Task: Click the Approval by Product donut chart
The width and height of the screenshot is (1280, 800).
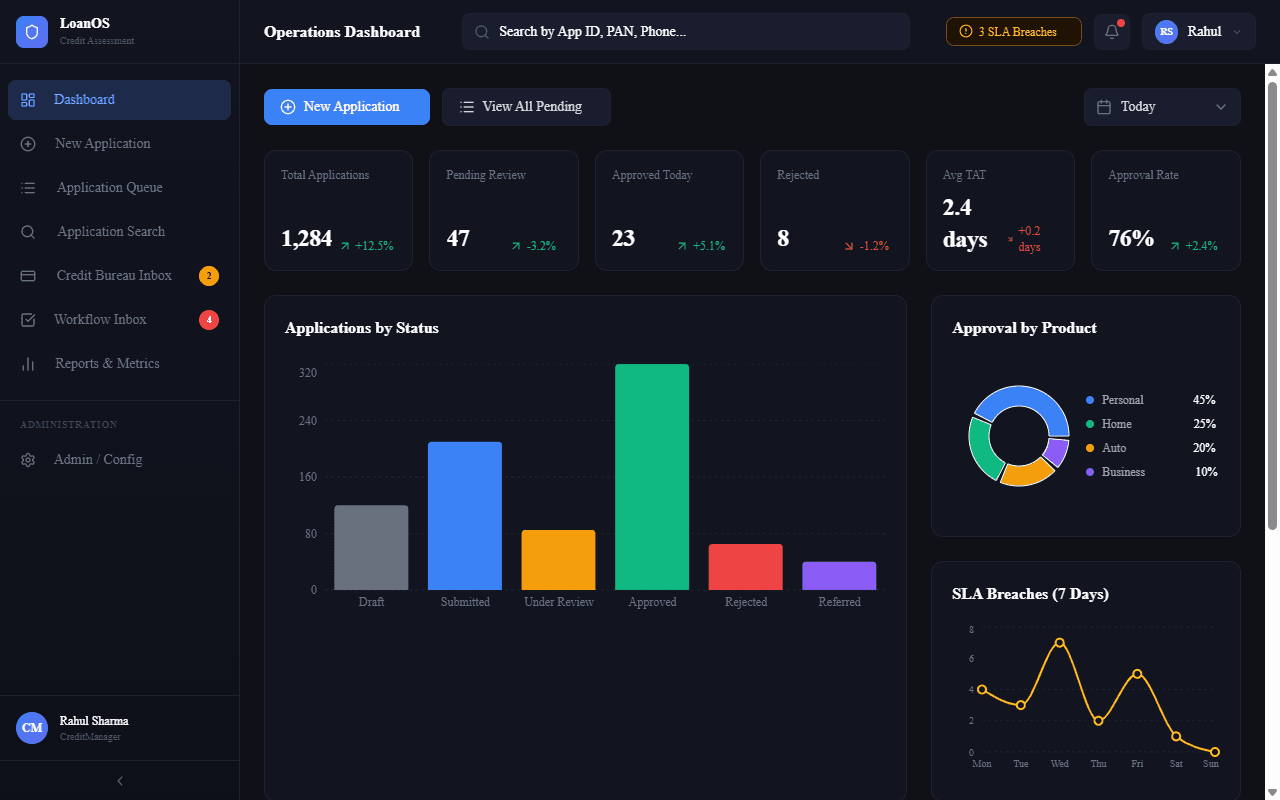Action: pos(1019,436)
